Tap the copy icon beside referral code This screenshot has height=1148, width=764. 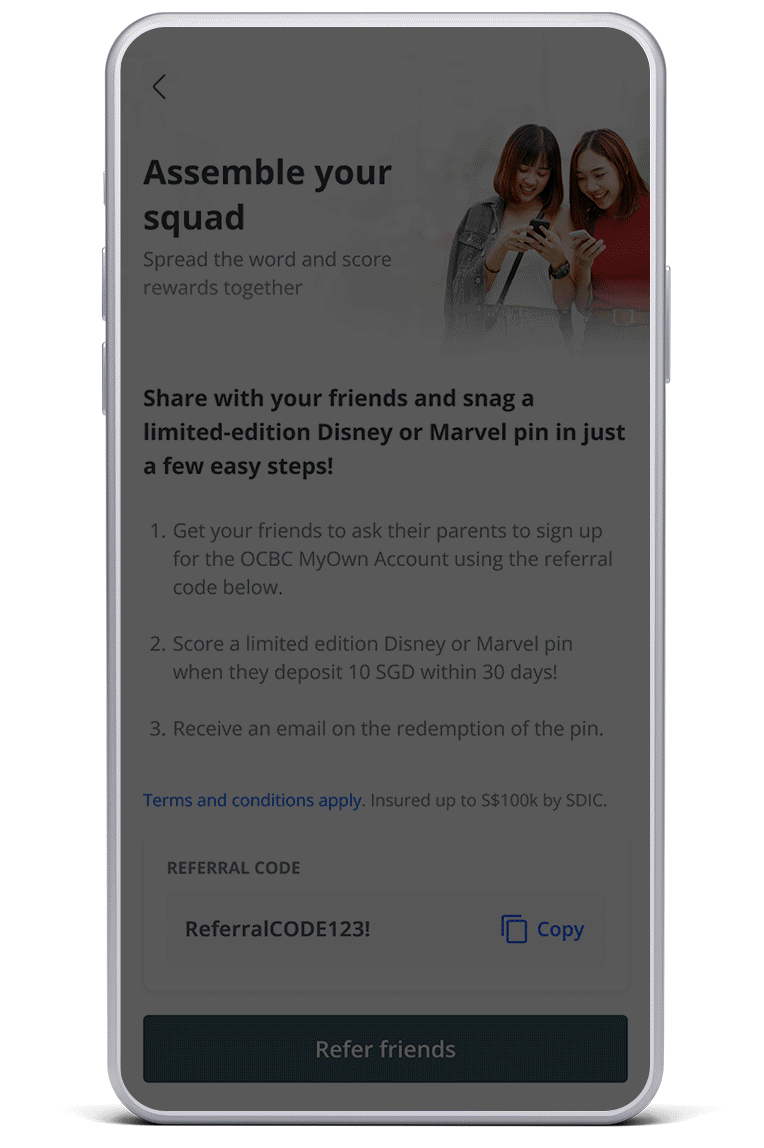[x=514, y=928]
